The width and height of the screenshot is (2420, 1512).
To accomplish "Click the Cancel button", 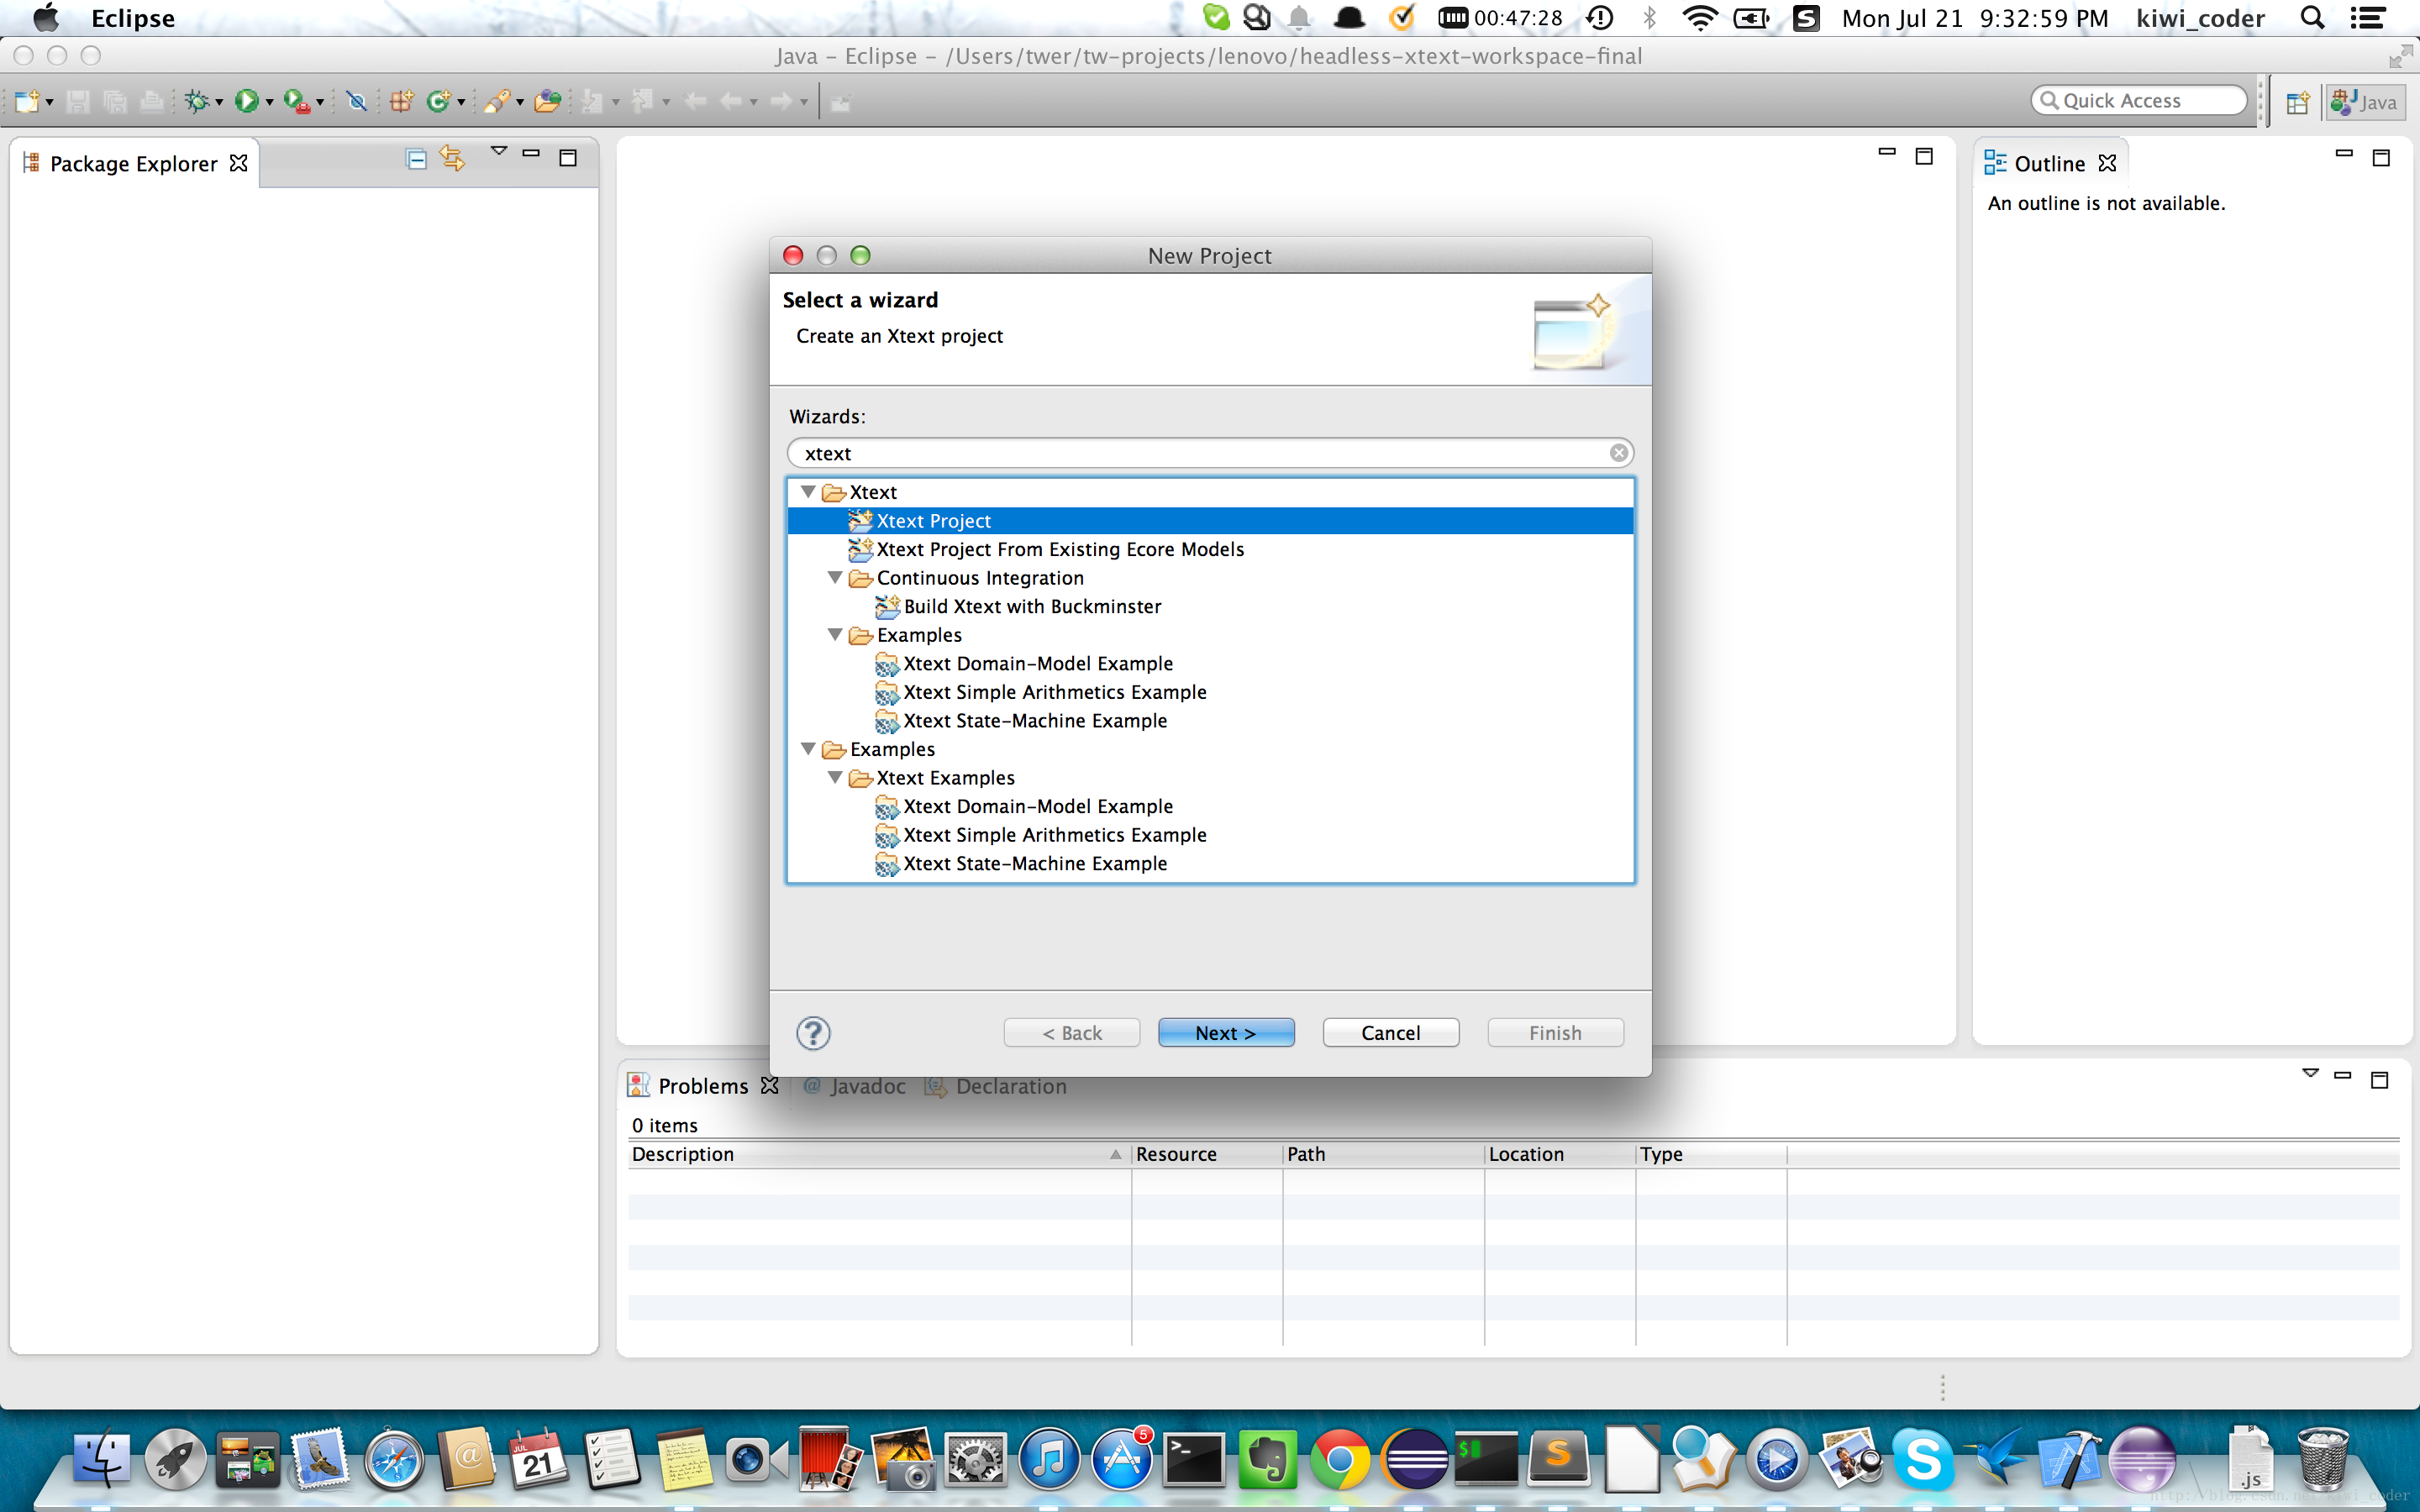I will (x=1390, y=1033).
